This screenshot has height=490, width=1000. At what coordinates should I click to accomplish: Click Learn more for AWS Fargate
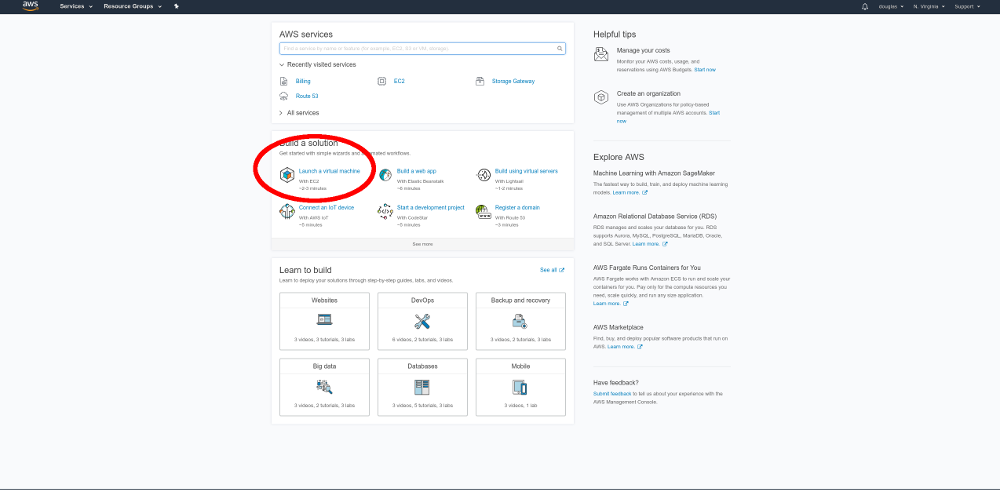tap(611, 304)
